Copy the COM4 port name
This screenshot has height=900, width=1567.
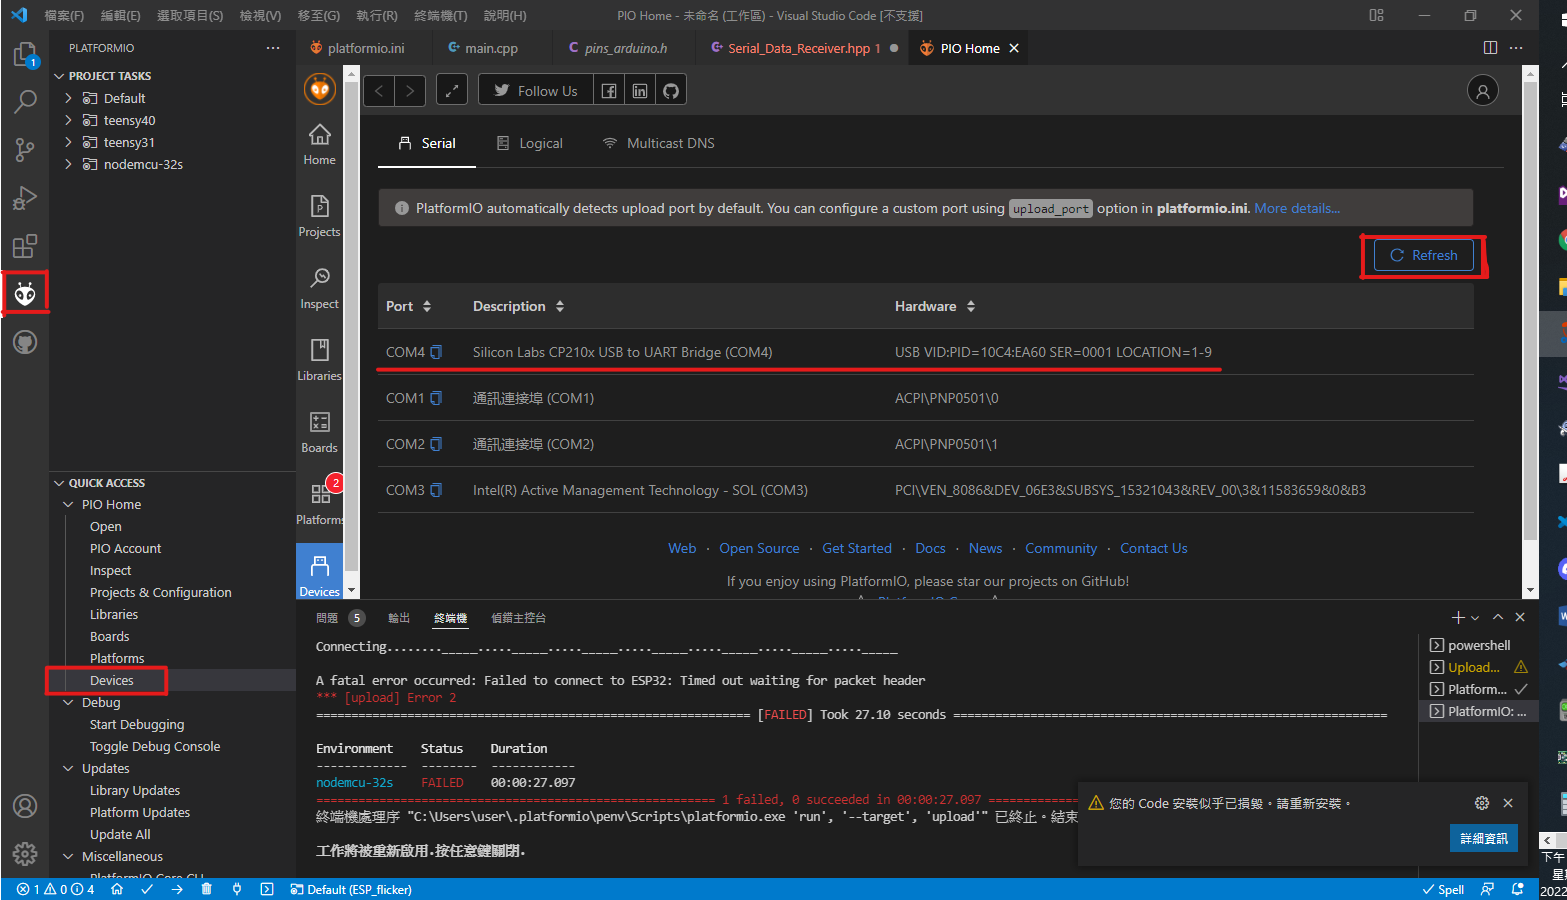tap(436, 352)
